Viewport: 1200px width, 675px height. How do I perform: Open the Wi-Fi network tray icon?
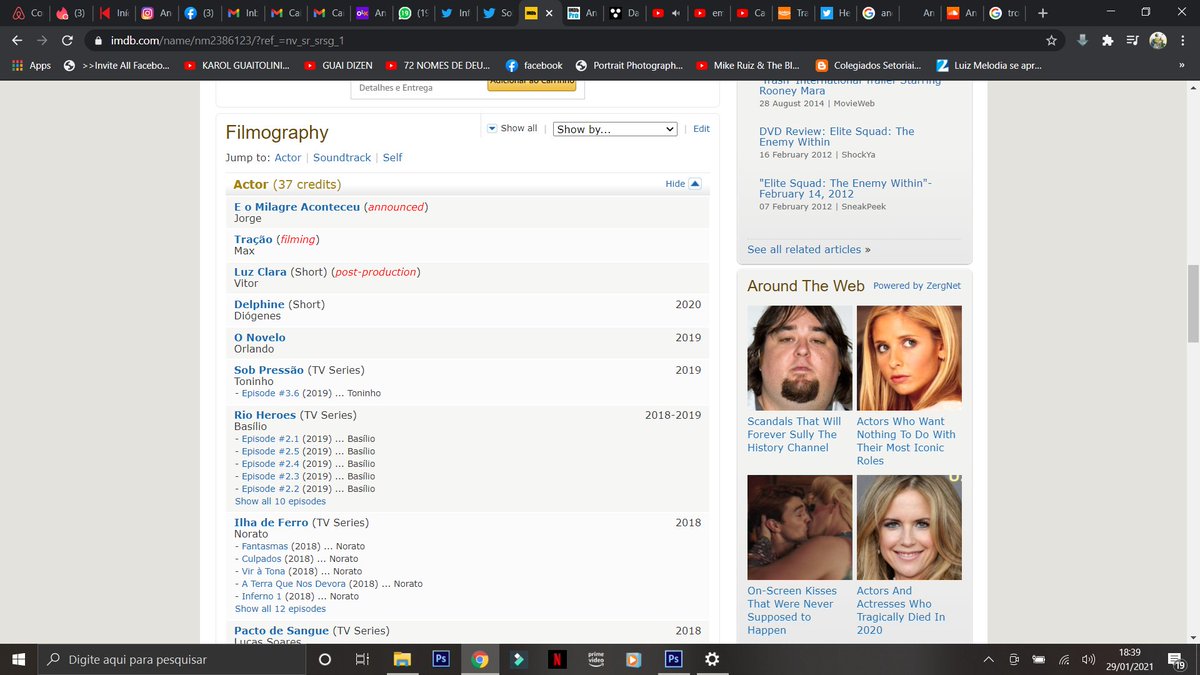[1063, 660]
